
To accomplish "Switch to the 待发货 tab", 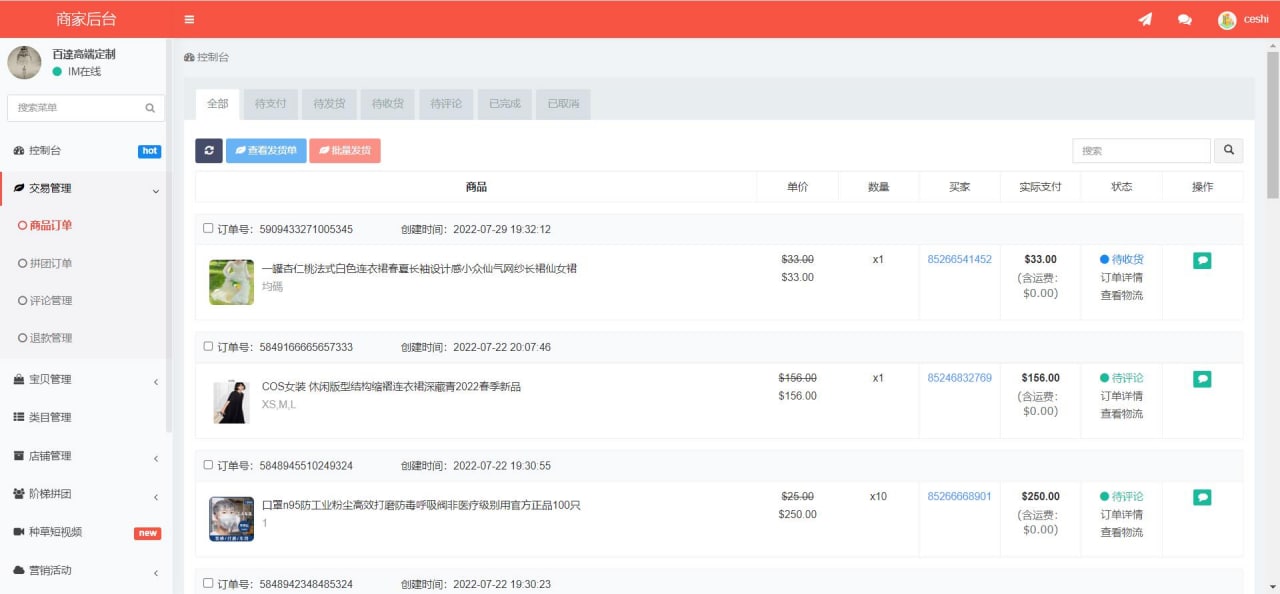I will [329, 104].
